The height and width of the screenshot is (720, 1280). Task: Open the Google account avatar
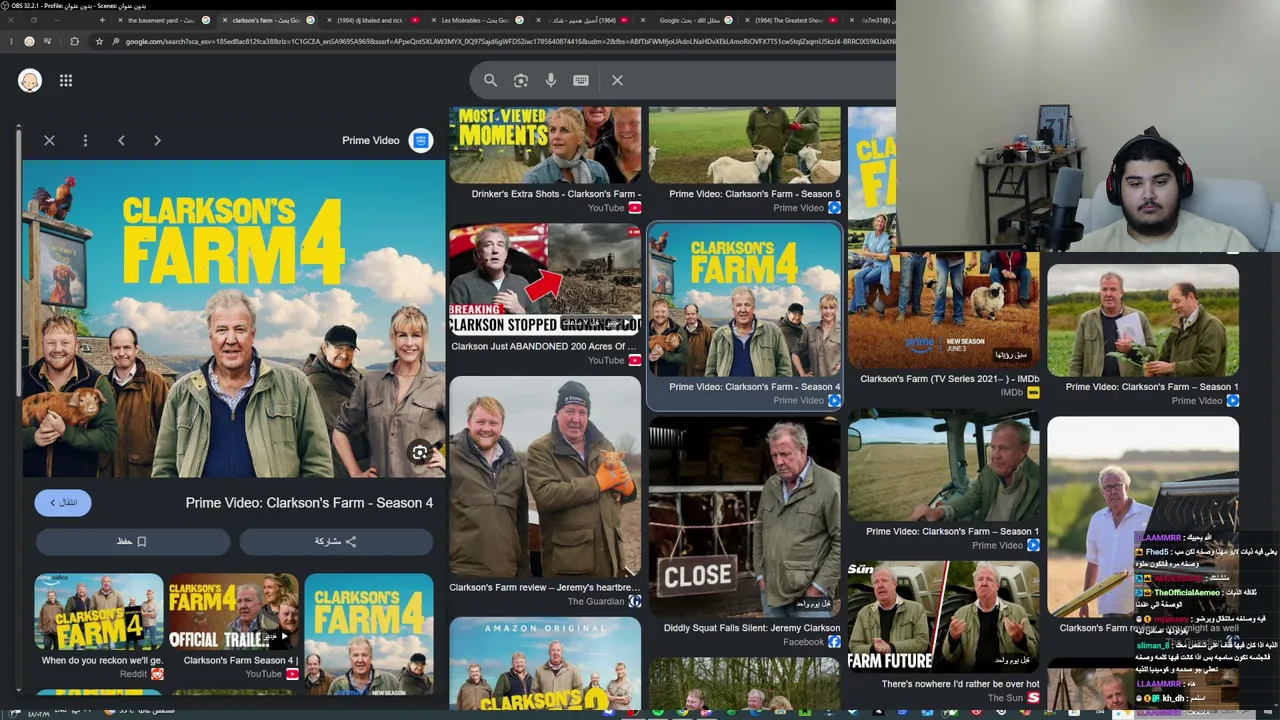pos(30,81)
